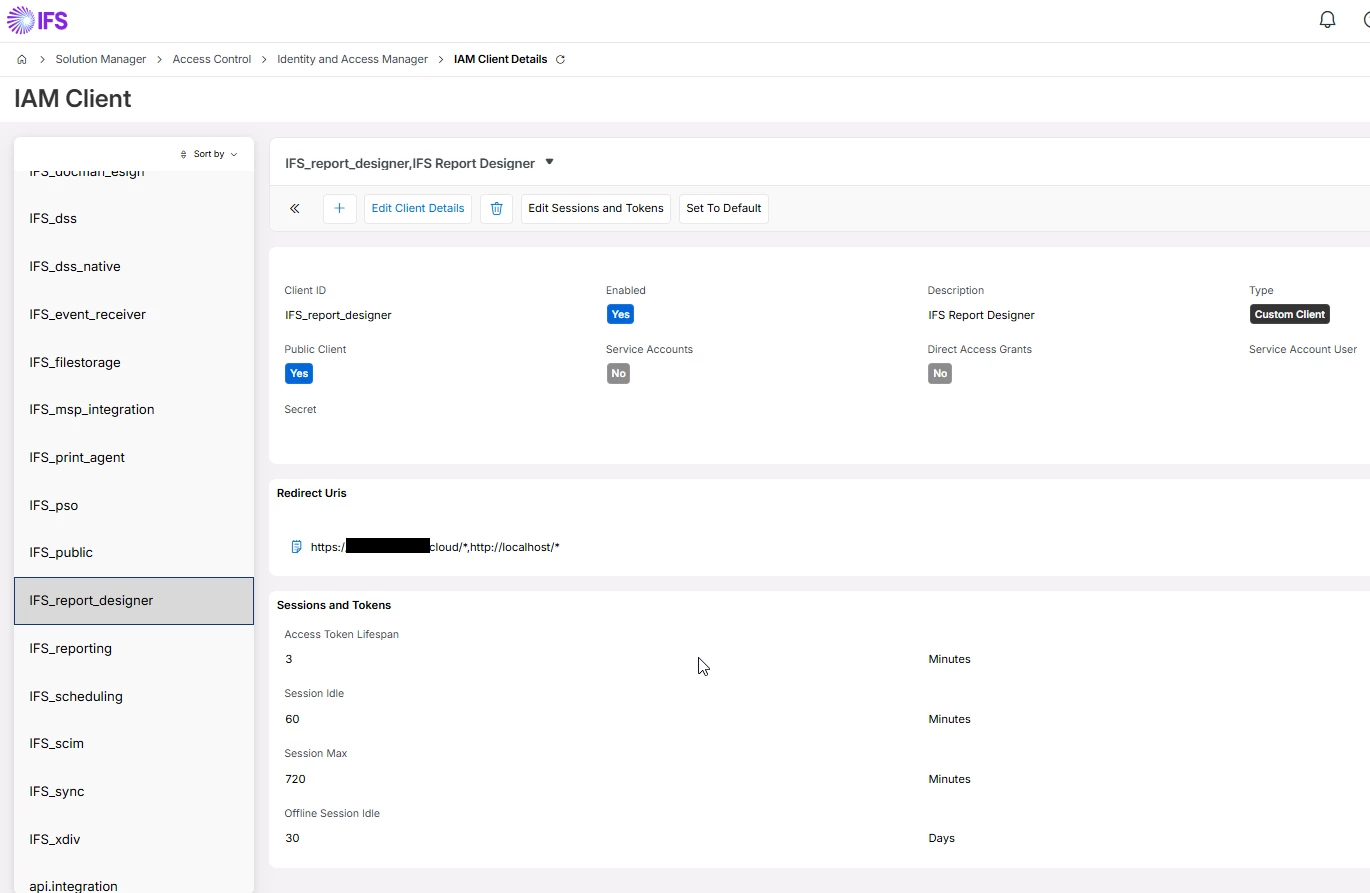The height and width of the screenshot is (893, 1370).
Task: Navigate to Solution Manager breadcrumb
Action: point(101,60)
